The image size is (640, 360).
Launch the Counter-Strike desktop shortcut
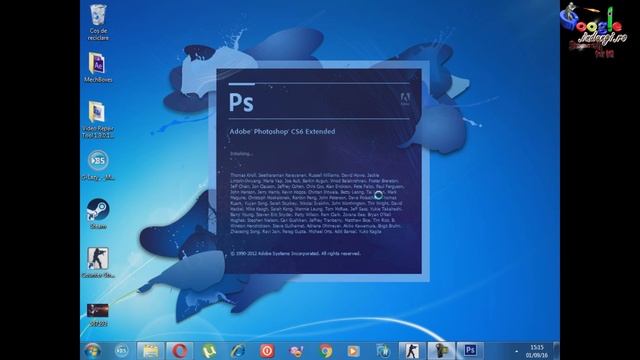(x=98, y=262)
